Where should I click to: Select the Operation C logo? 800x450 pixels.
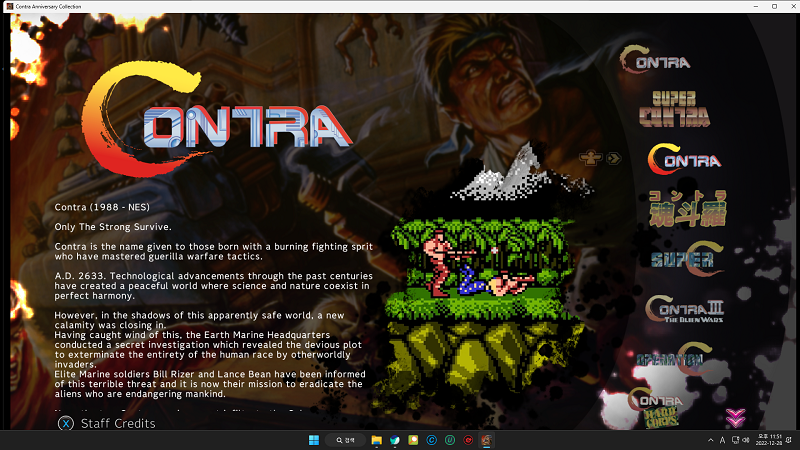pos(674,359)
